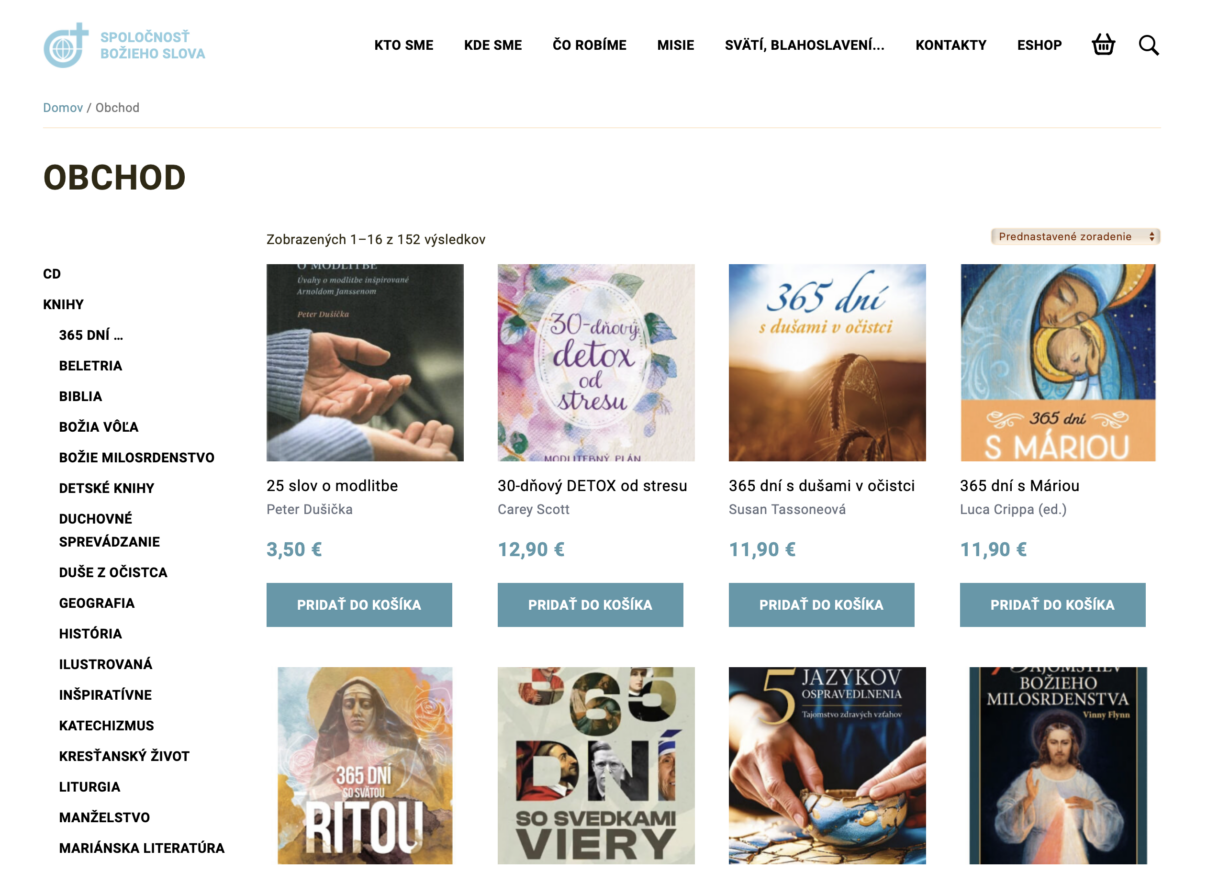Open the 30-dňový DETOX od stresu title link
This screenshot has width=1207, height=872.
tap(592, 486)
